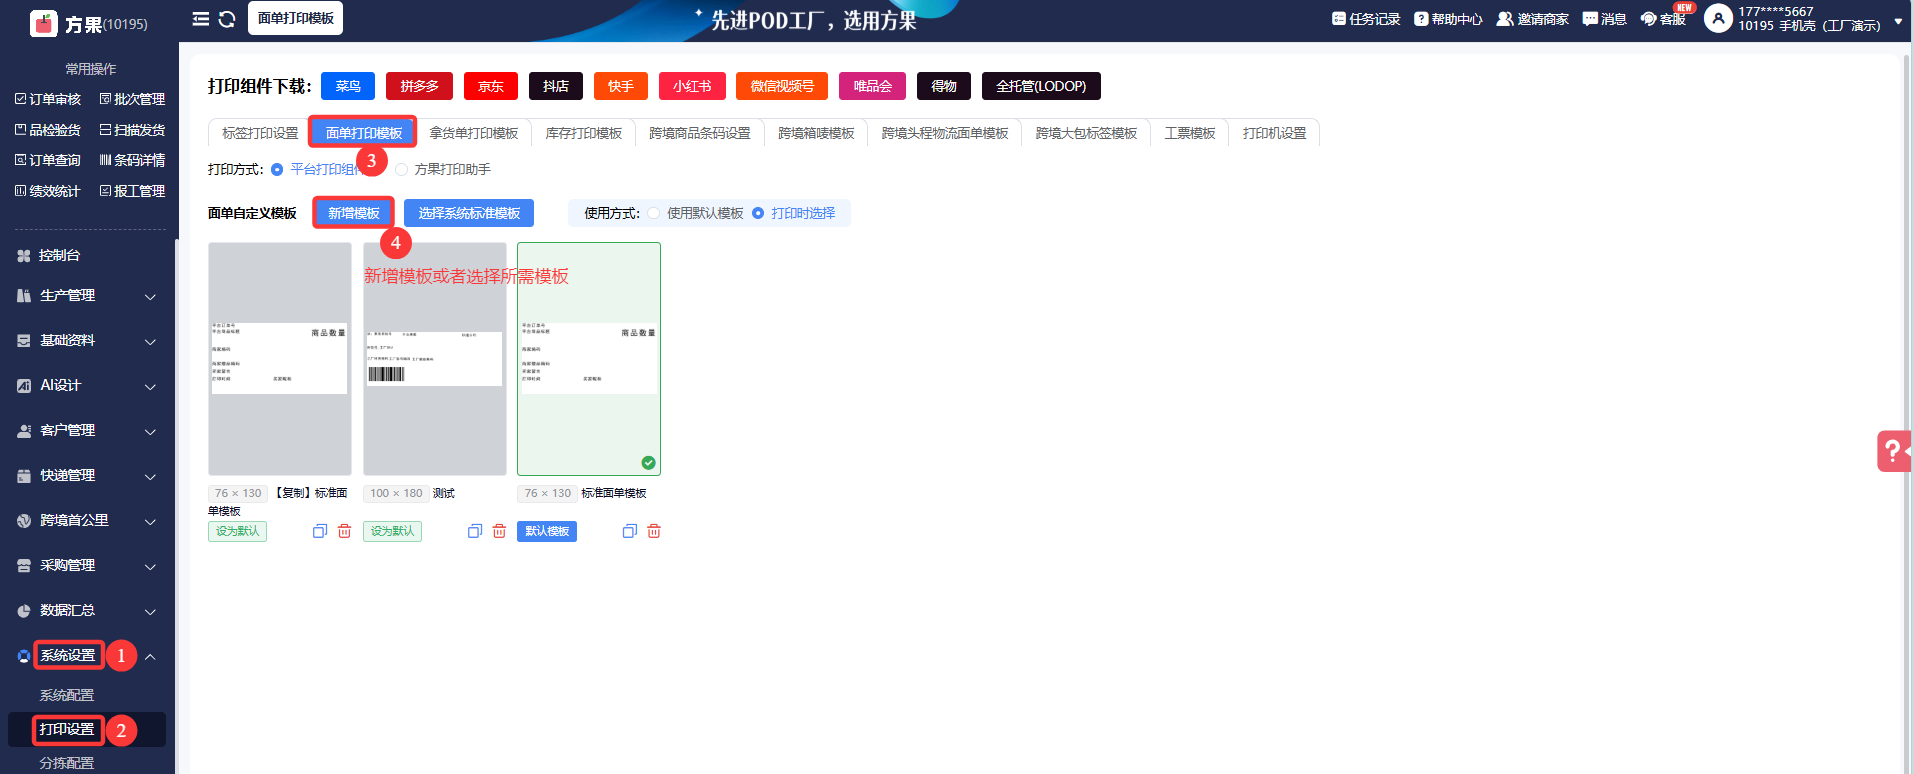1914x774 pixels.
Task: Click 选择系统标准模板 button
Action: click(469, 213)
